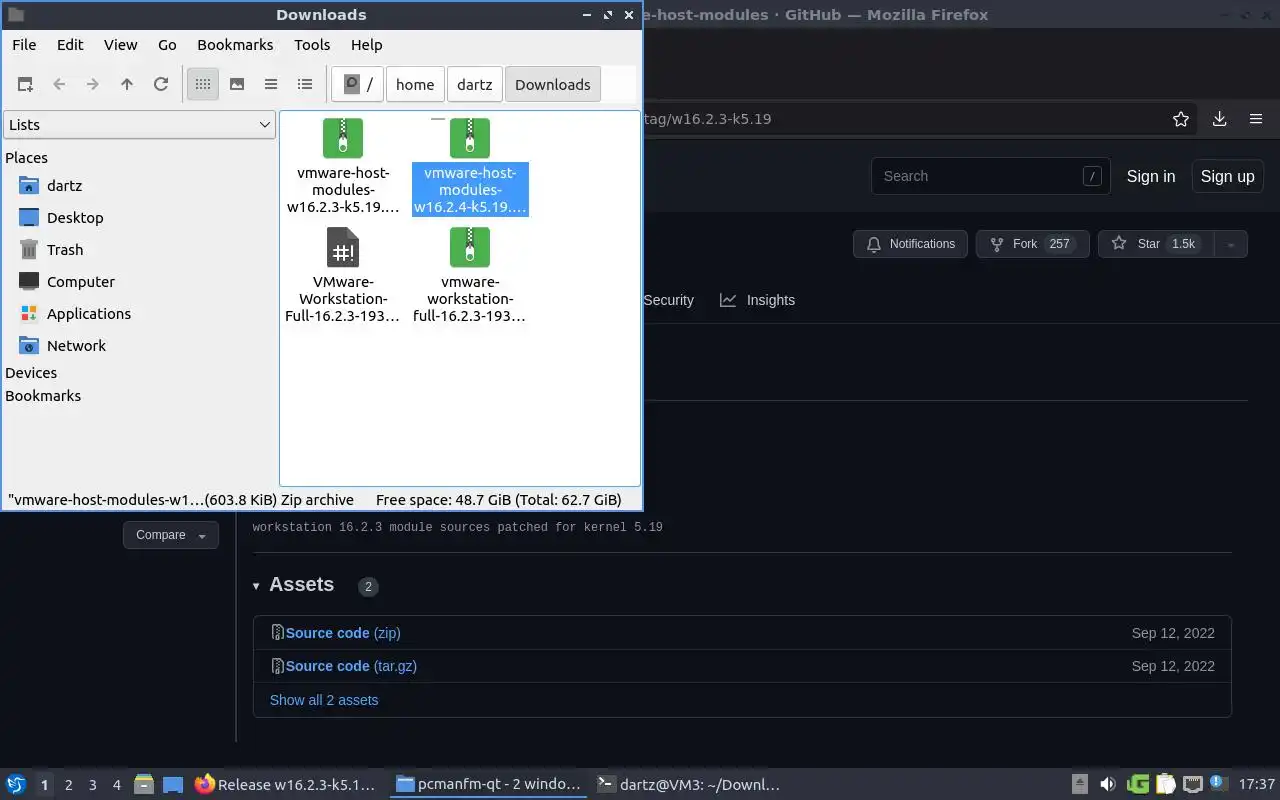The width and height of the screenshot is (1280, 800).
Task: Open the File menu
Action: point(24,45)
